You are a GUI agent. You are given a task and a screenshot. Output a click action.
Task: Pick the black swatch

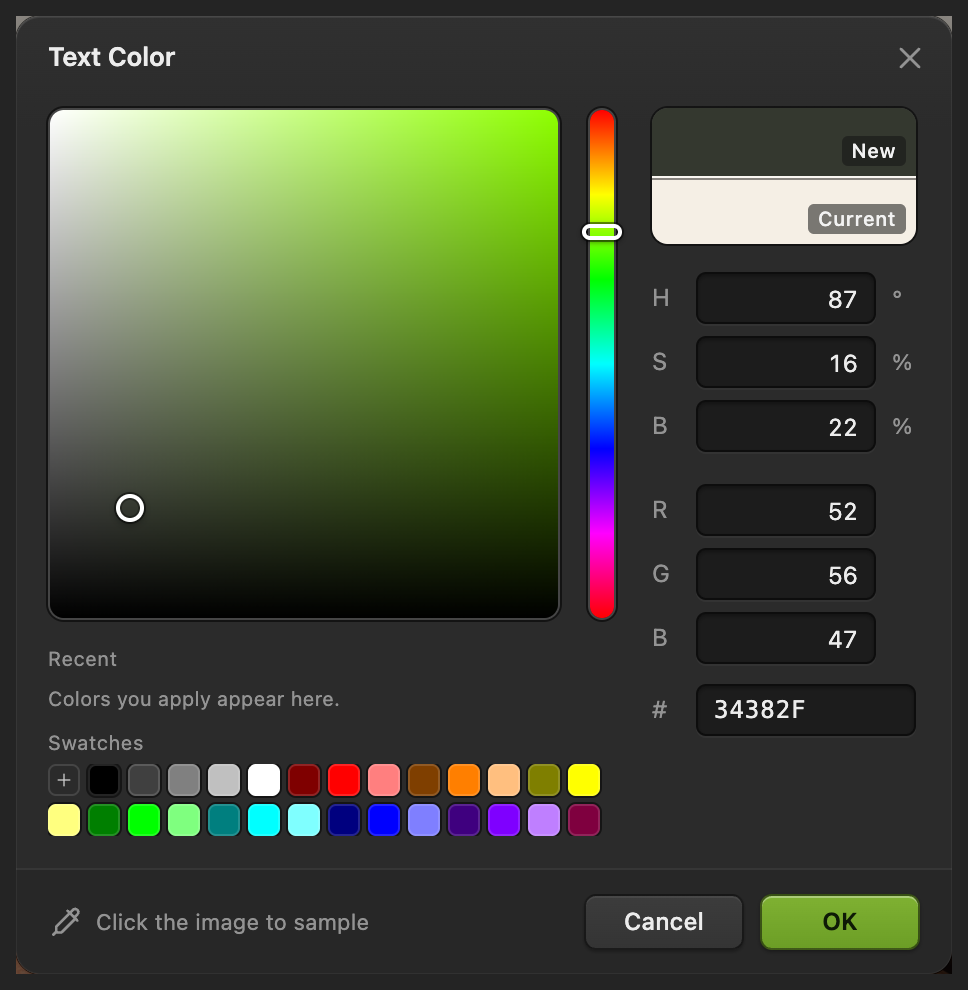104,780
